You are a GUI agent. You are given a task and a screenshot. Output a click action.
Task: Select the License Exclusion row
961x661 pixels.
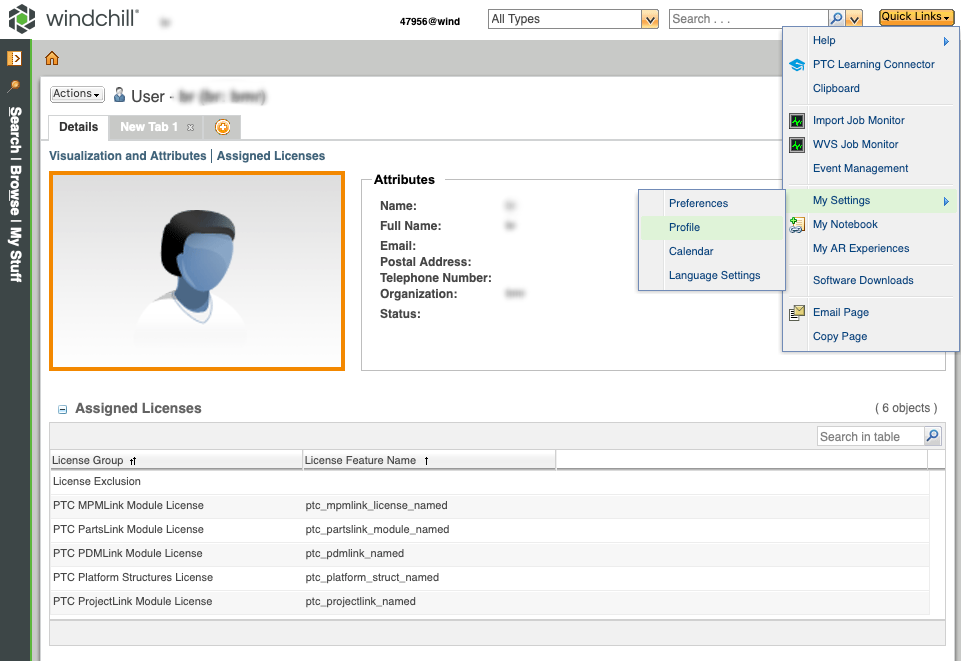(x=489, y=482)
